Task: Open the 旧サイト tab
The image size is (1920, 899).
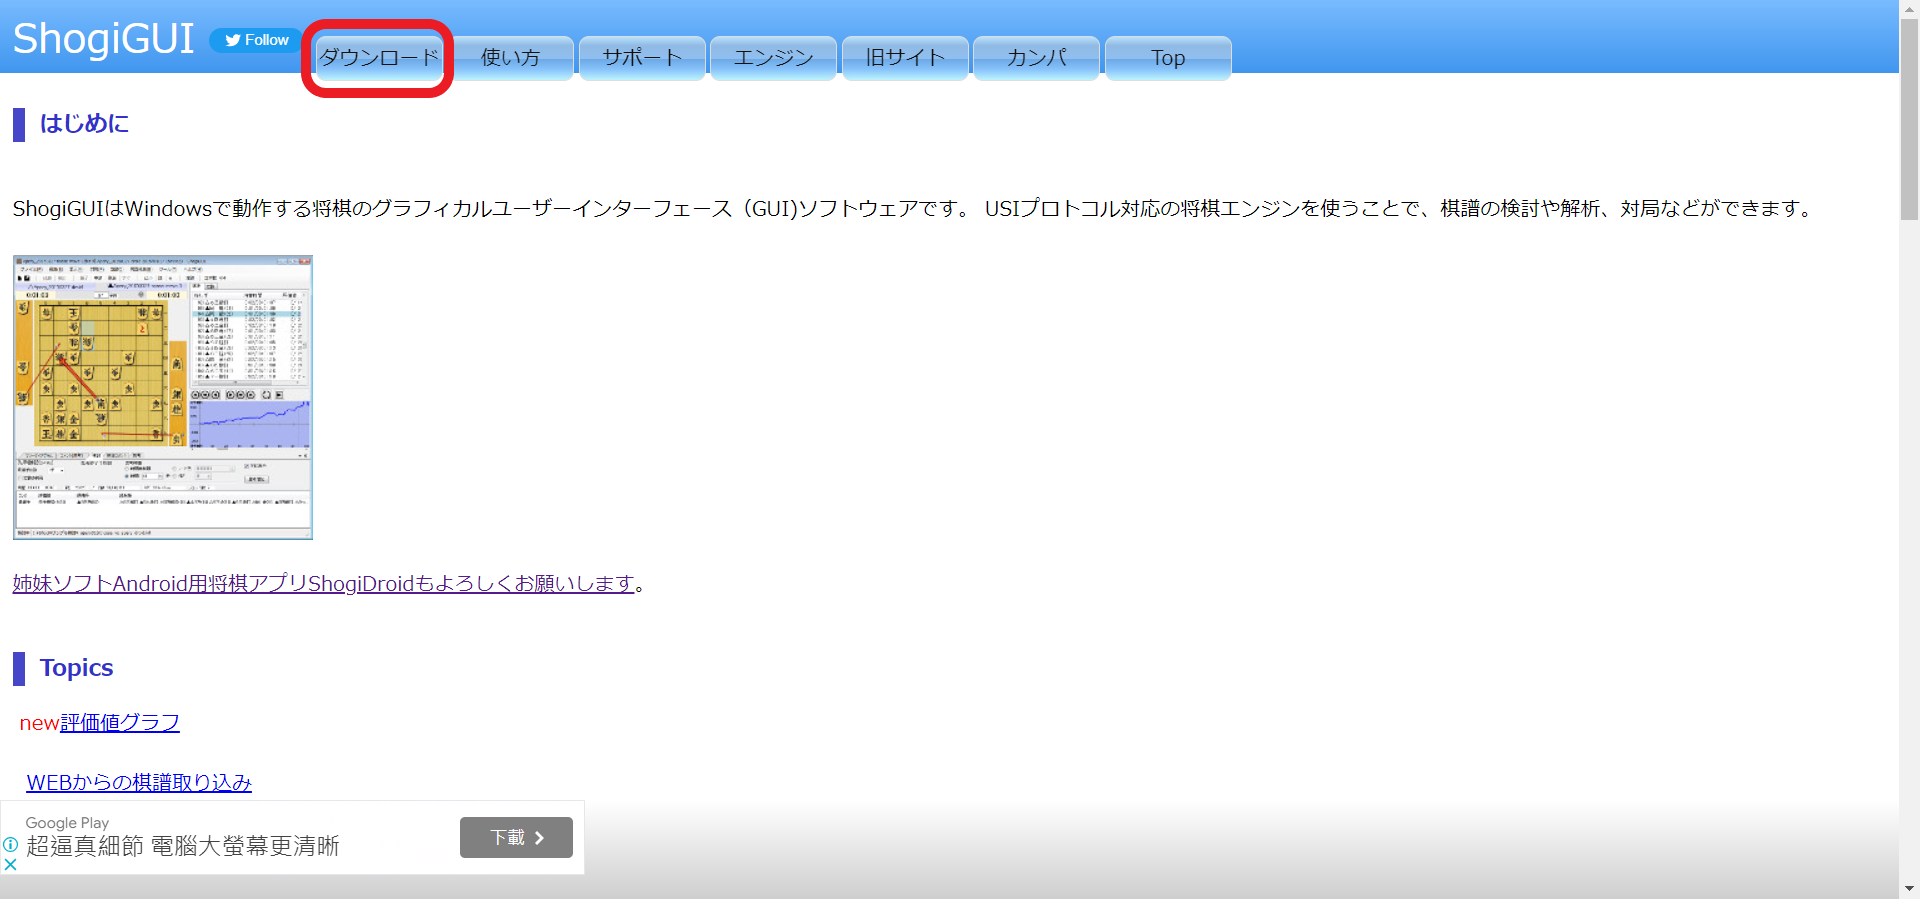Action: click(x=905, y=58)
